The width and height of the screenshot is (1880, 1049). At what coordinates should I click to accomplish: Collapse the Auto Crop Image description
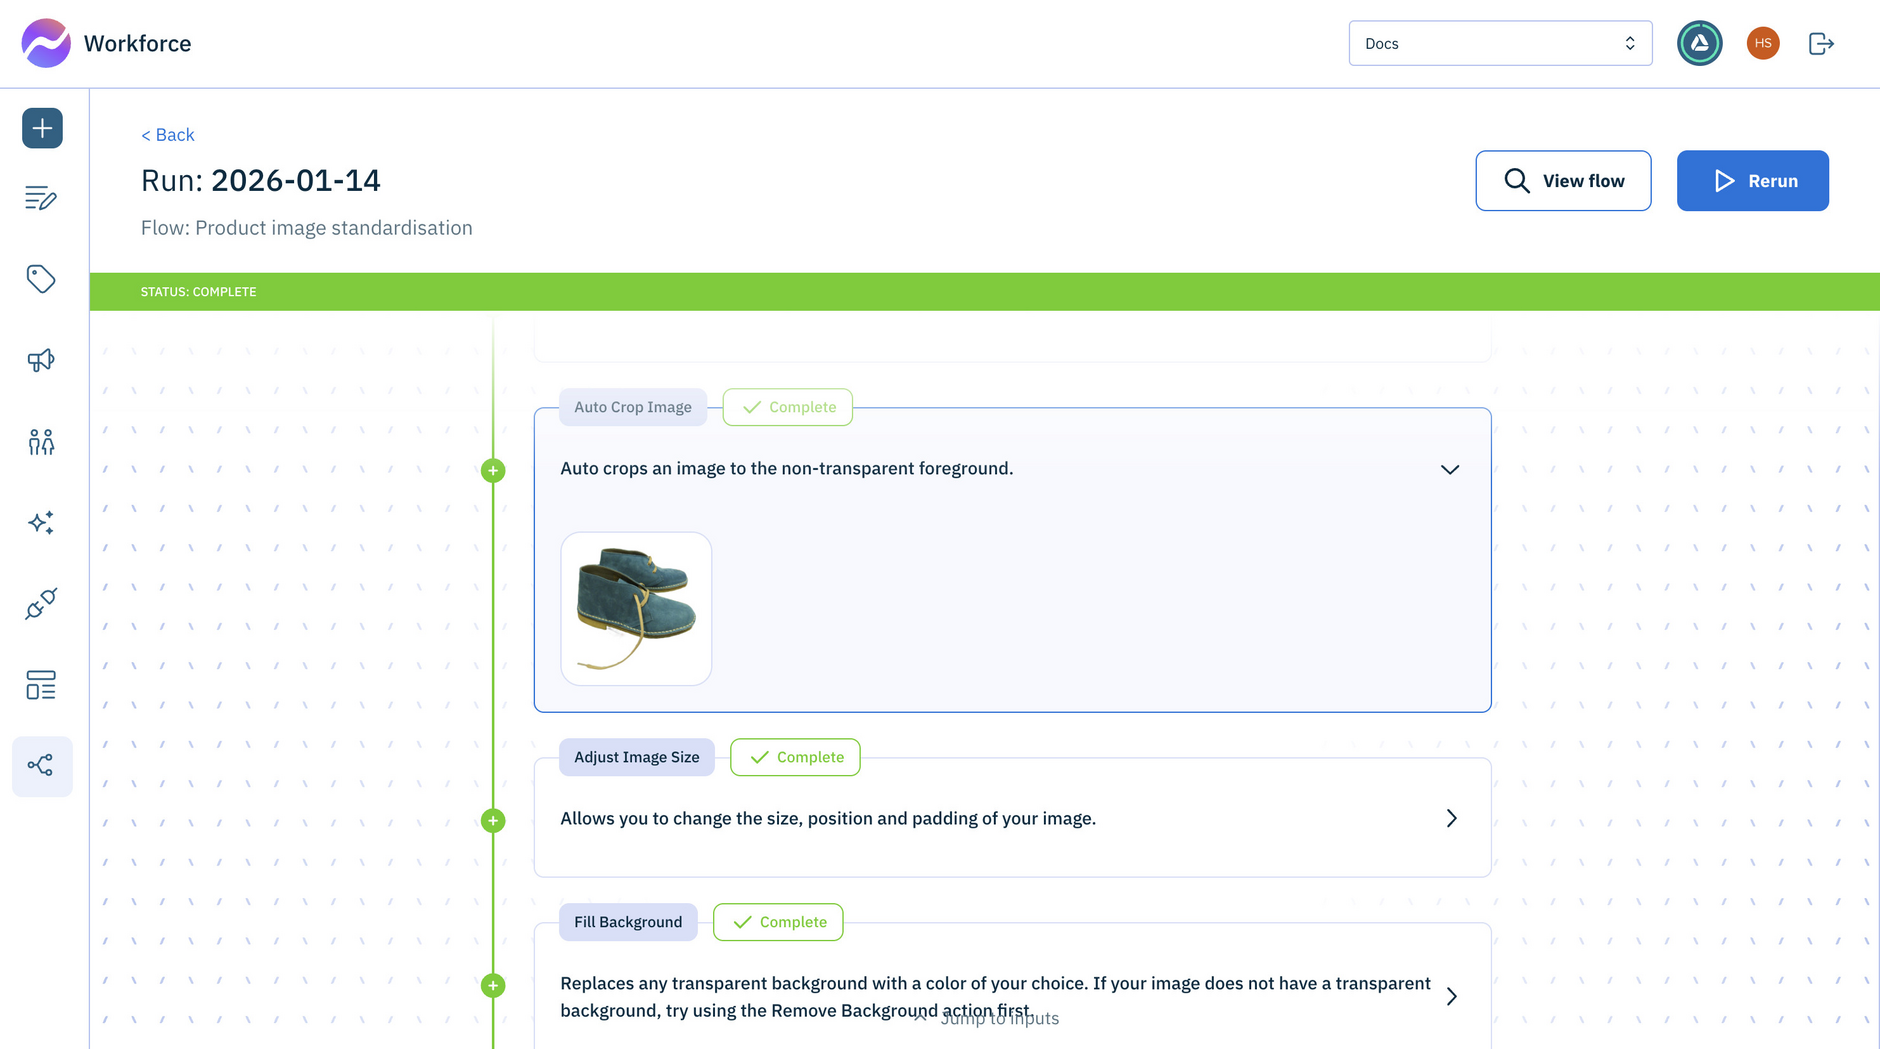tap(1450, 469)
